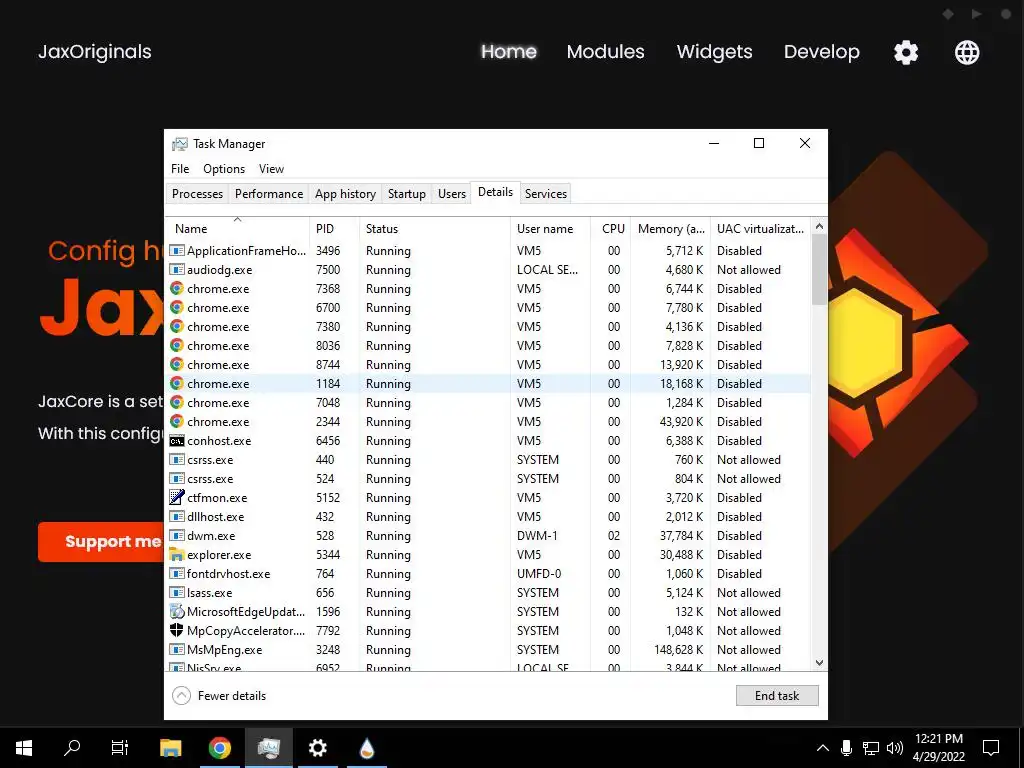Viewport: 1024px width, 768px height.
Task: Select chrome.exe row with PID 8744
Action: point(488,364)
